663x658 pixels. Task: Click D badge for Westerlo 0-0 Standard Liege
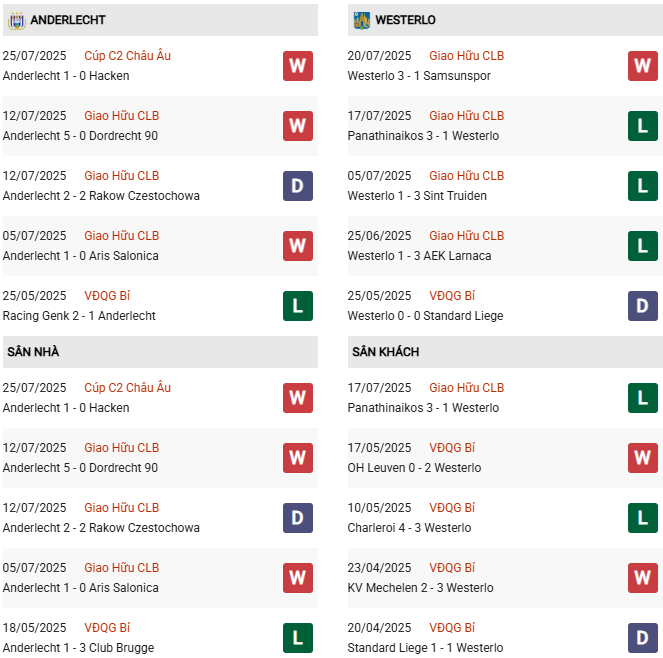(642, 306)
